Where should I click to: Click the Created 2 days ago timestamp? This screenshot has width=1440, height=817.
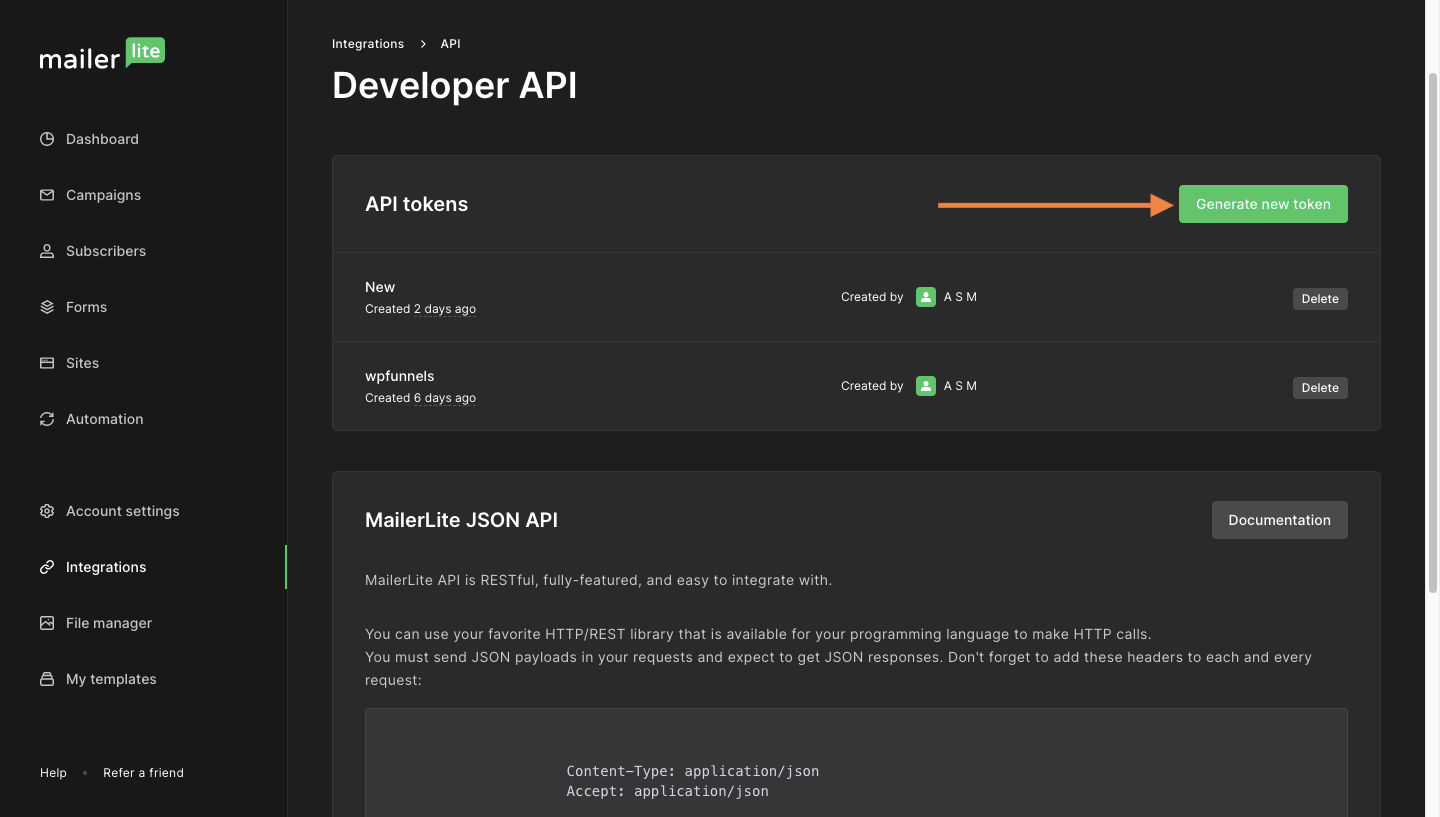(x=420, y=309)
